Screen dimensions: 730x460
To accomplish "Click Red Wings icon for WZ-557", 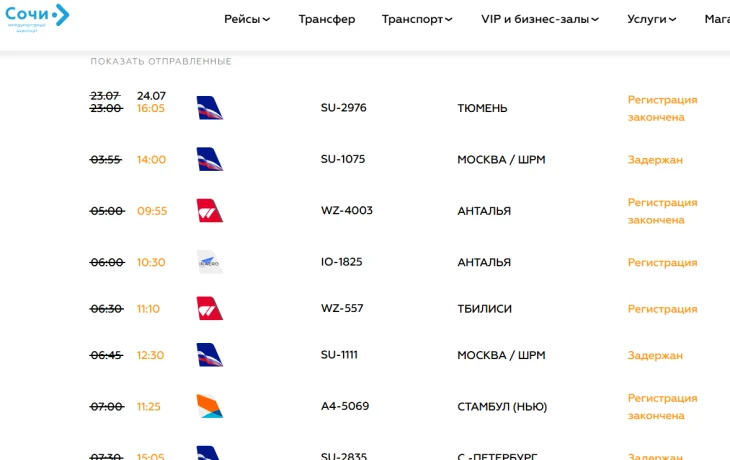I will point(210,308).
